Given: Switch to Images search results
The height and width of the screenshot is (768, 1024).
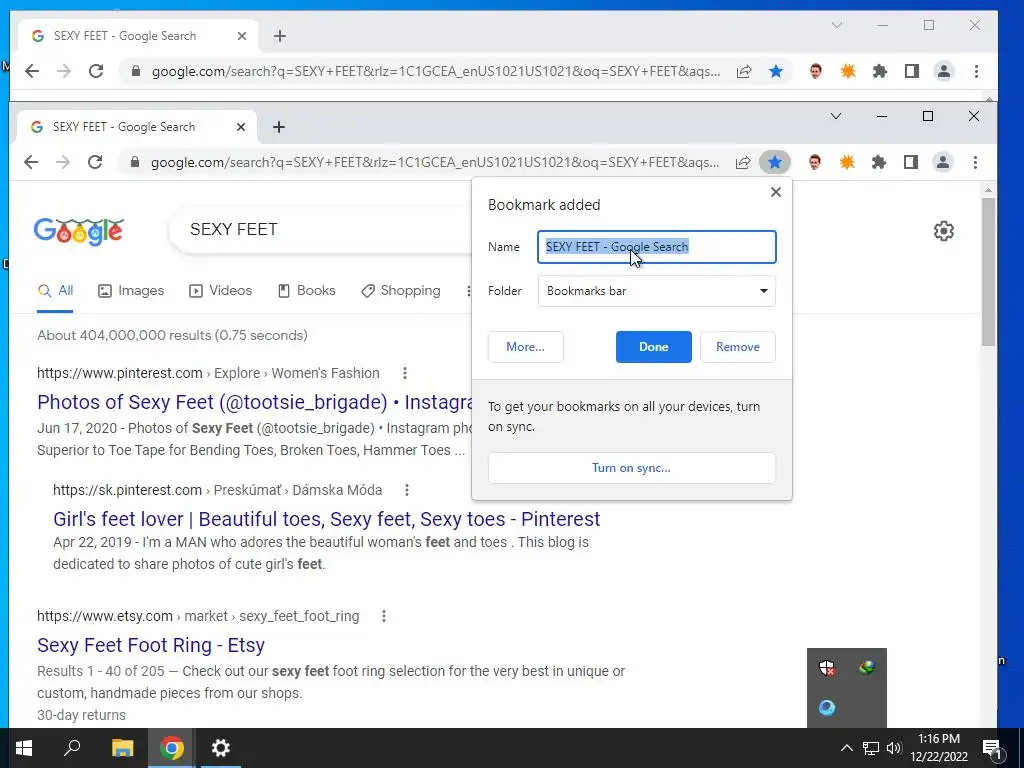Looking at the screenshot, I should (131, 291).
